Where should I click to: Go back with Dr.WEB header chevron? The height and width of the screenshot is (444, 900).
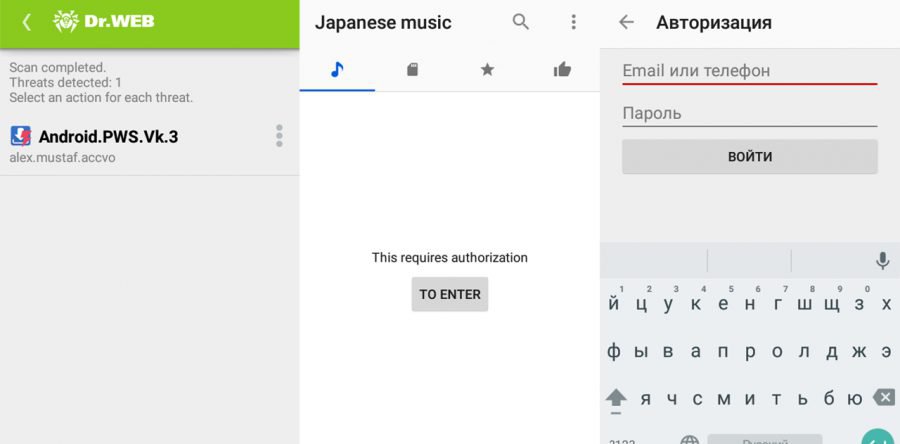pos(26,22)
